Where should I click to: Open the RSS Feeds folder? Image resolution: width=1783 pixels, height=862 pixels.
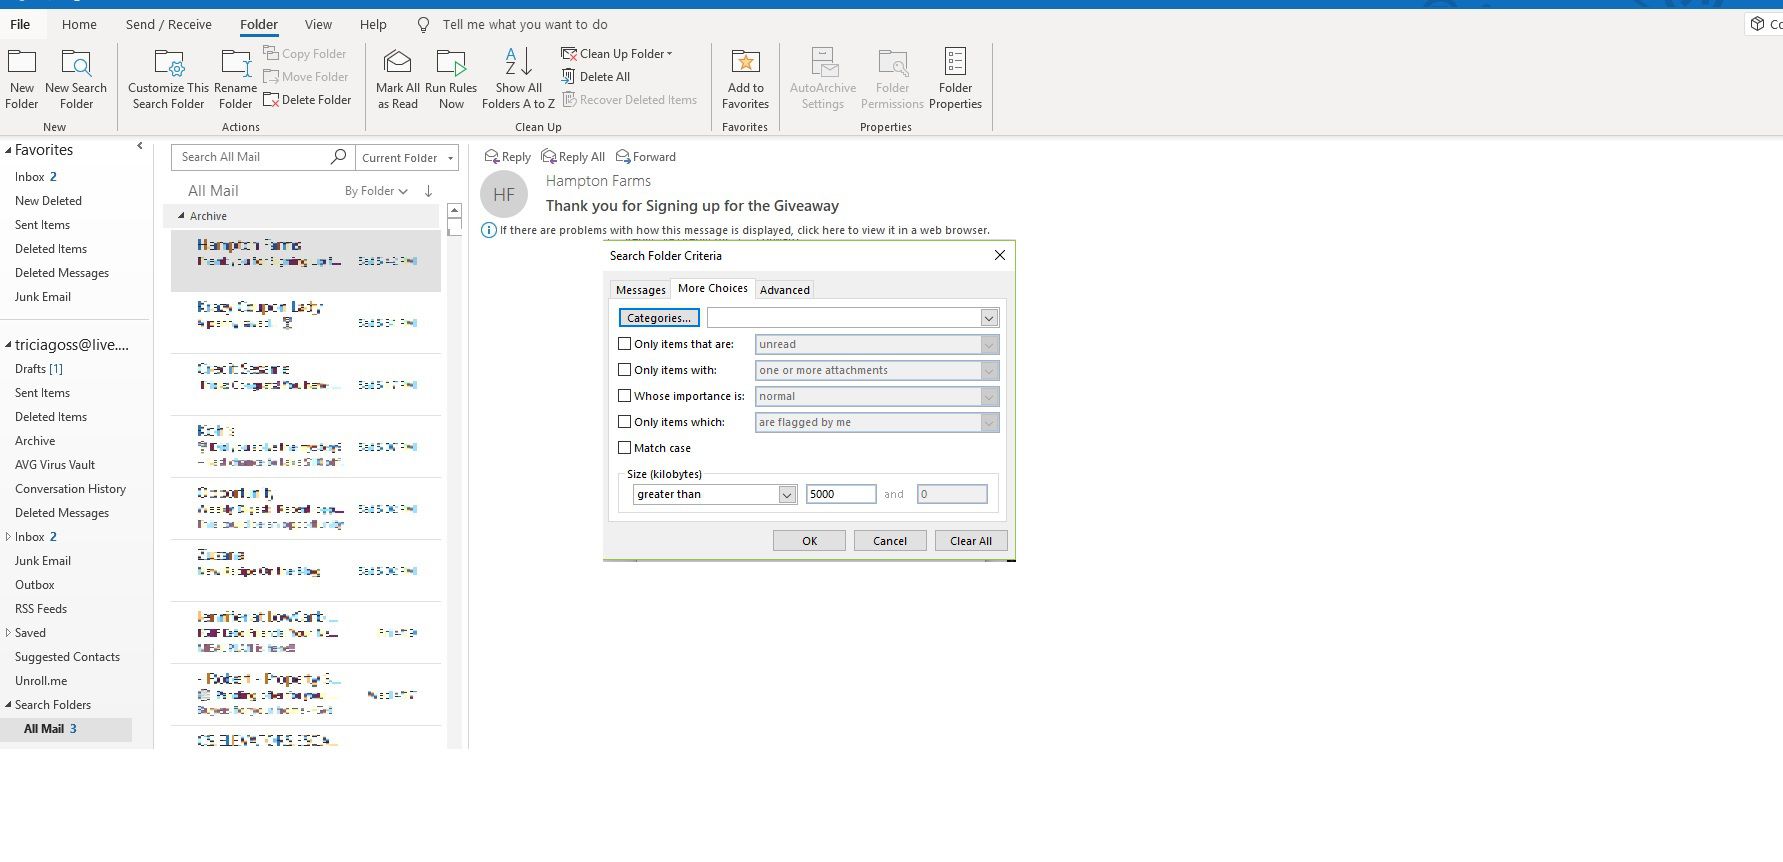[x=41, y=609]
